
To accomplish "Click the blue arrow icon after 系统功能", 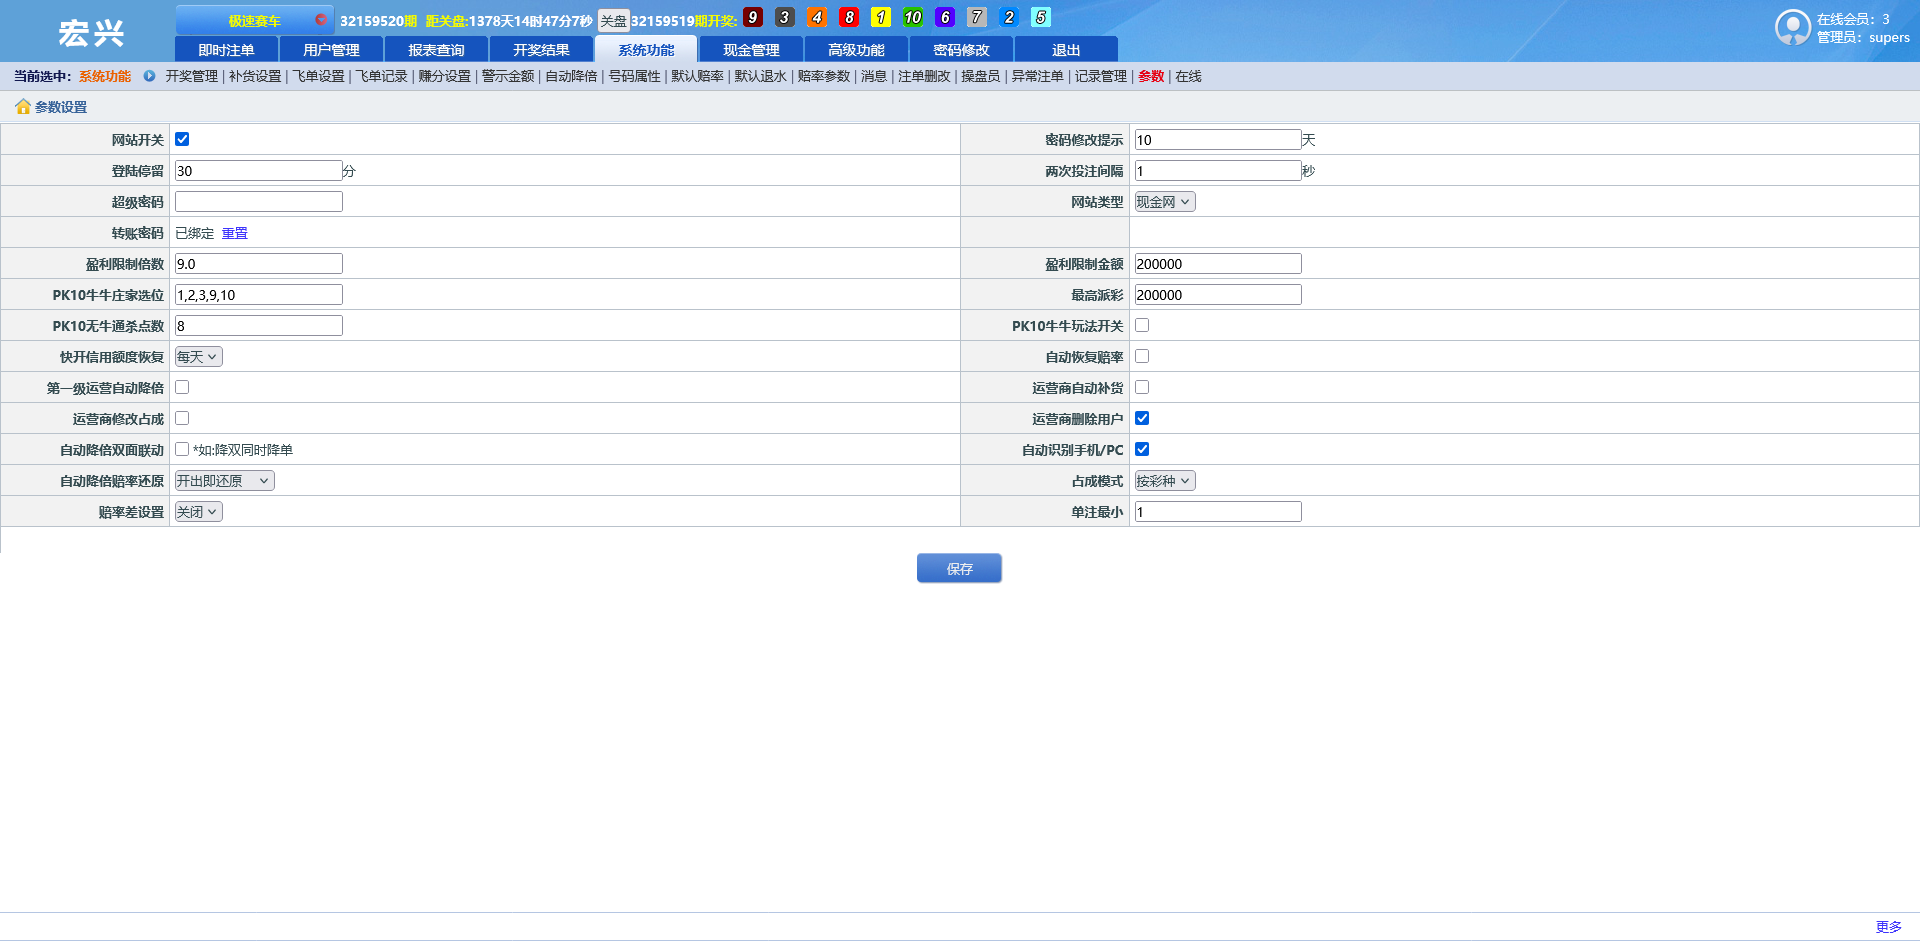I will pos(149,76).
